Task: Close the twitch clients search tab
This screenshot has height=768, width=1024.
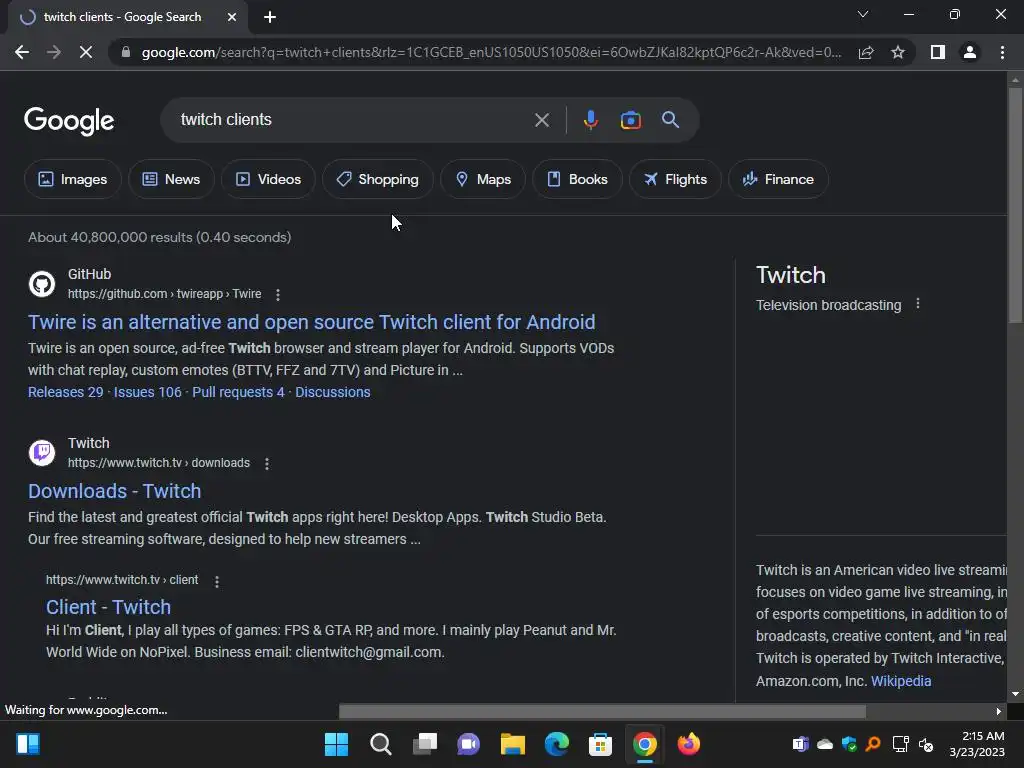Action: click(x=232, y=17)
